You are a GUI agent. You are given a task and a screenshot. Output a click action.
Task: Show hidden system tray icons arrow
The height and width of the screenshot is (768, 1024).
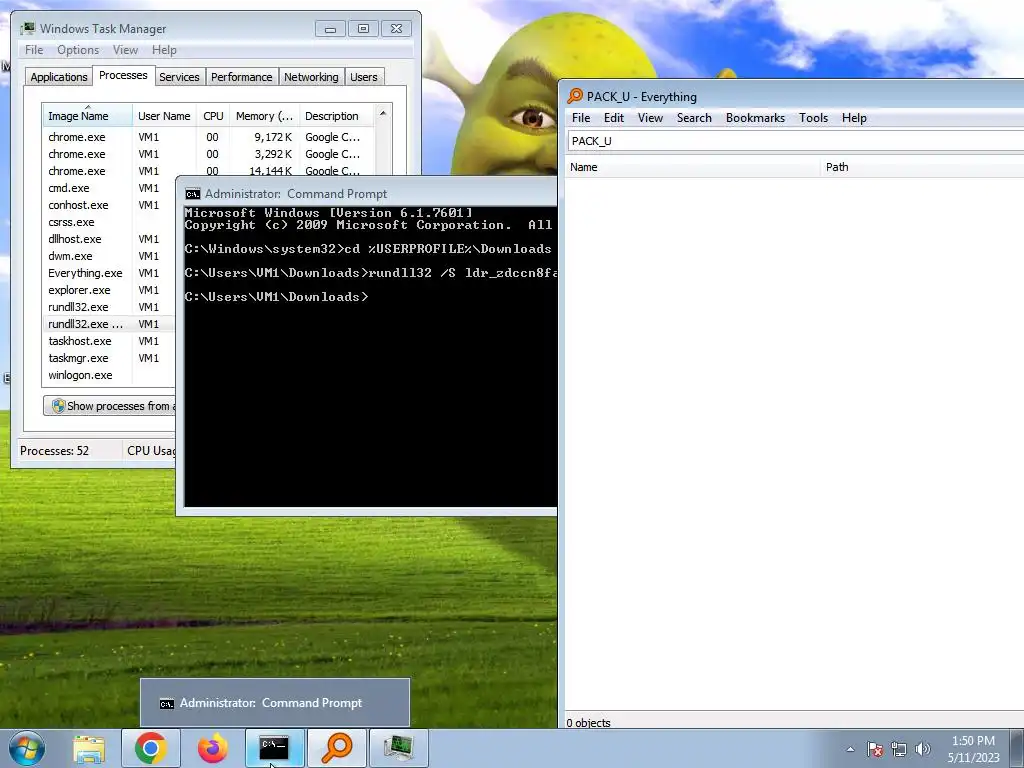[x=850, y=749]
